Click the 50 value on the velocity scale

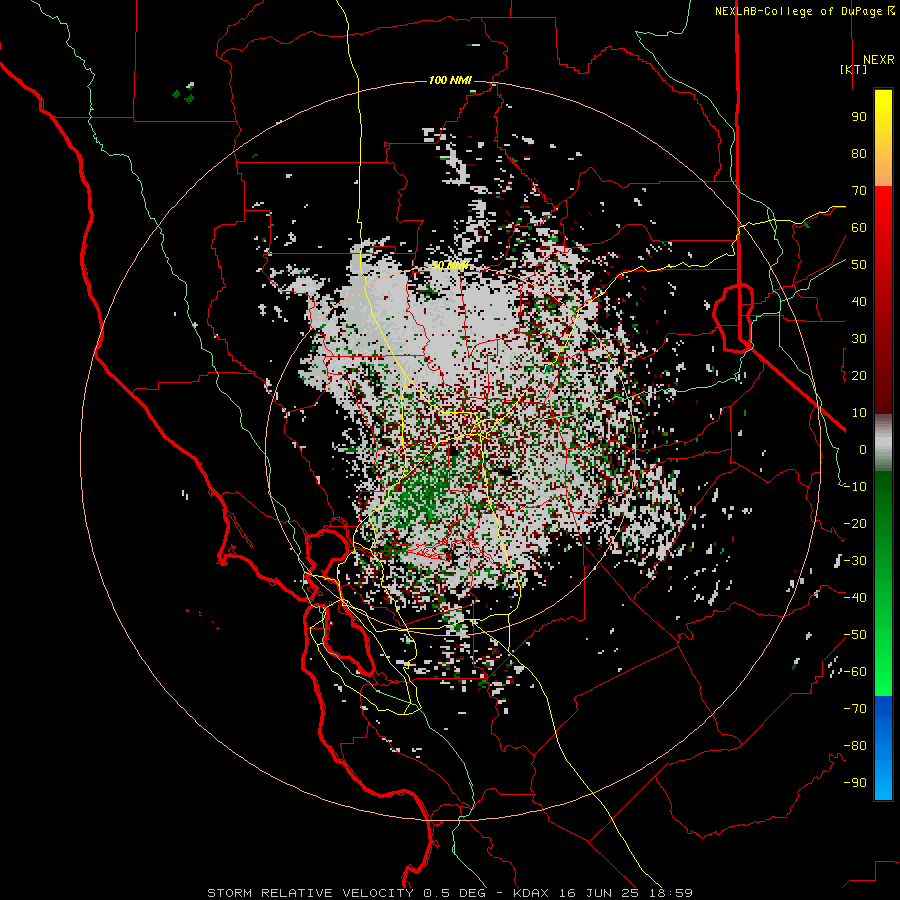(859, 265)
